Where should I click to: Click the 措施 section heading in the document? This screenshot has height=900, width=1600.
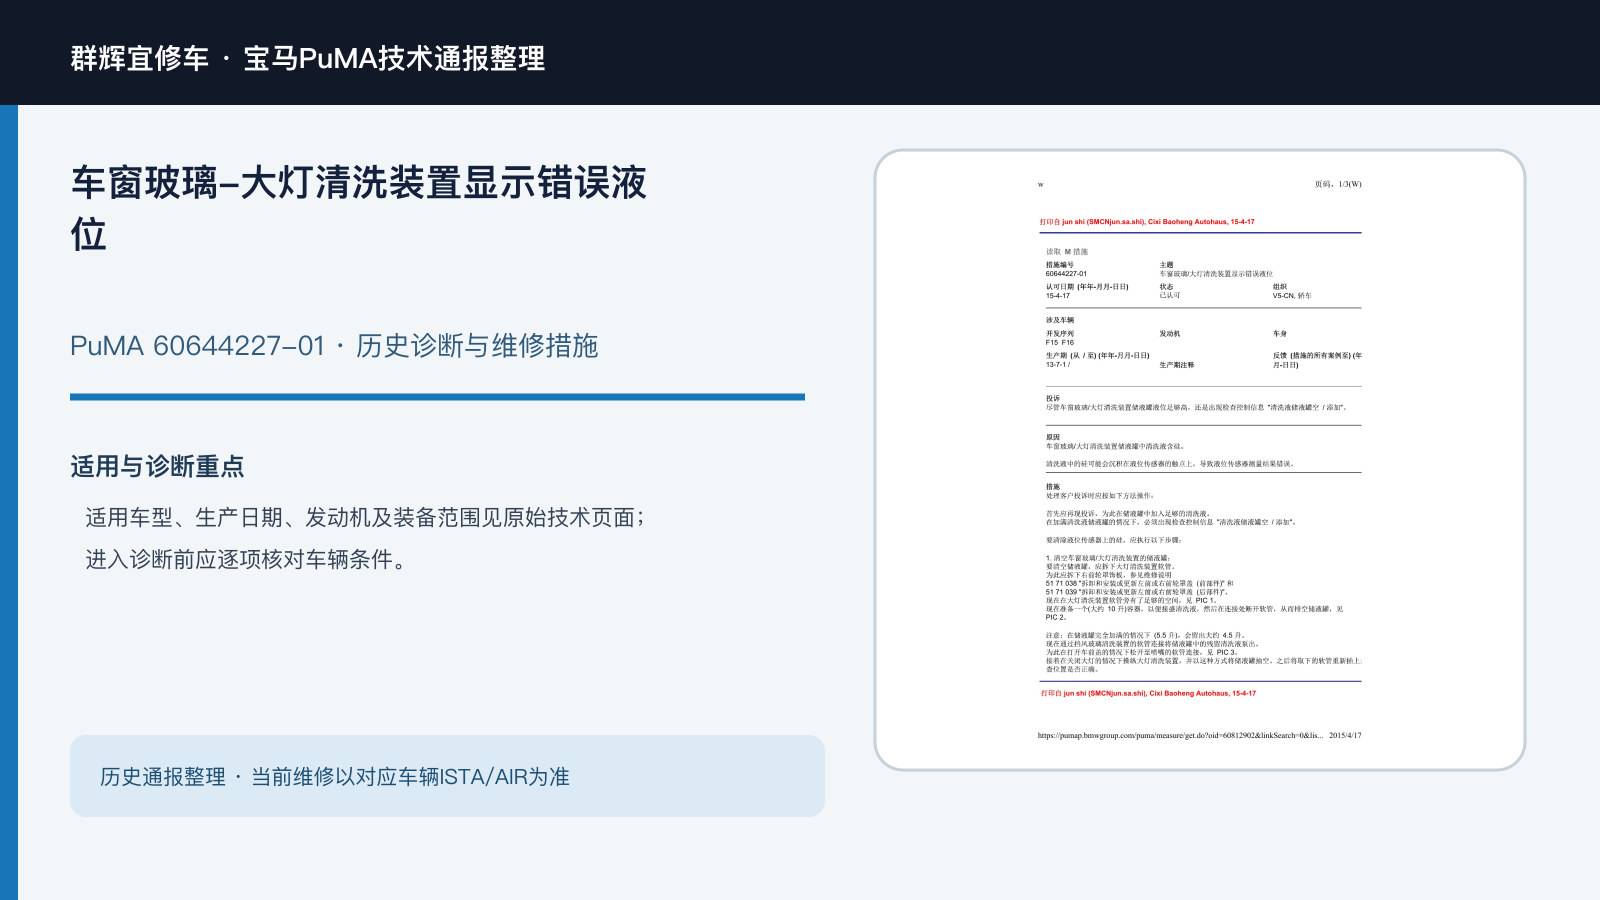pyautogui.click(x=1053, y=487)
